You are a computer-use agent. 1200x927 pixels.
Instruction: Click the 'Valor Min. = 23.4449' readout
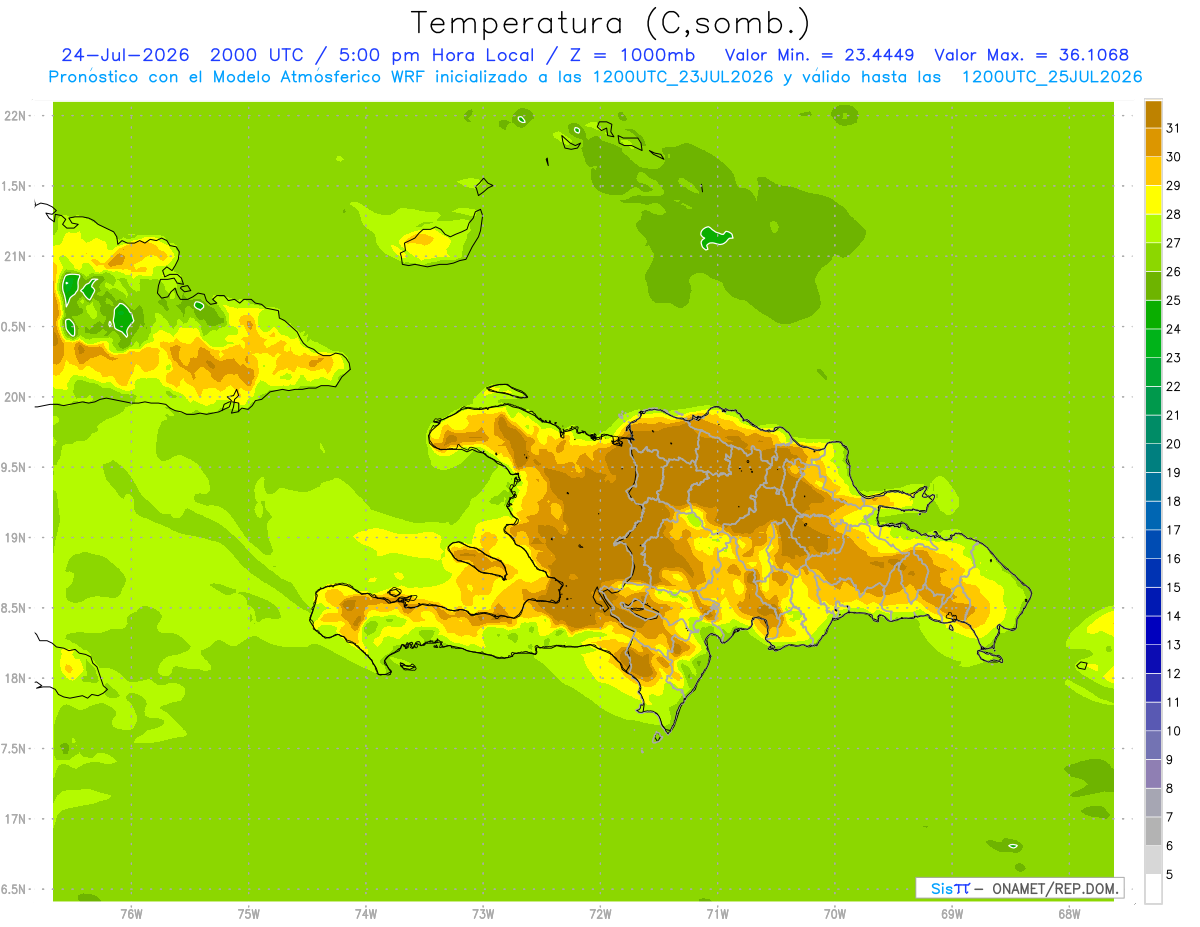coord(820,55)
